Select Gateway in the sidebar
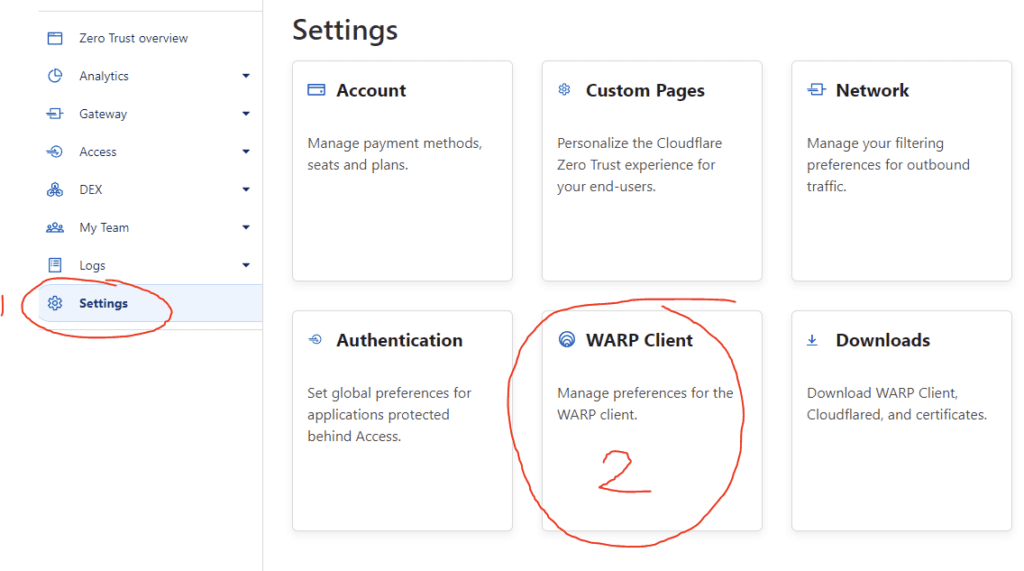 [103, 114]
